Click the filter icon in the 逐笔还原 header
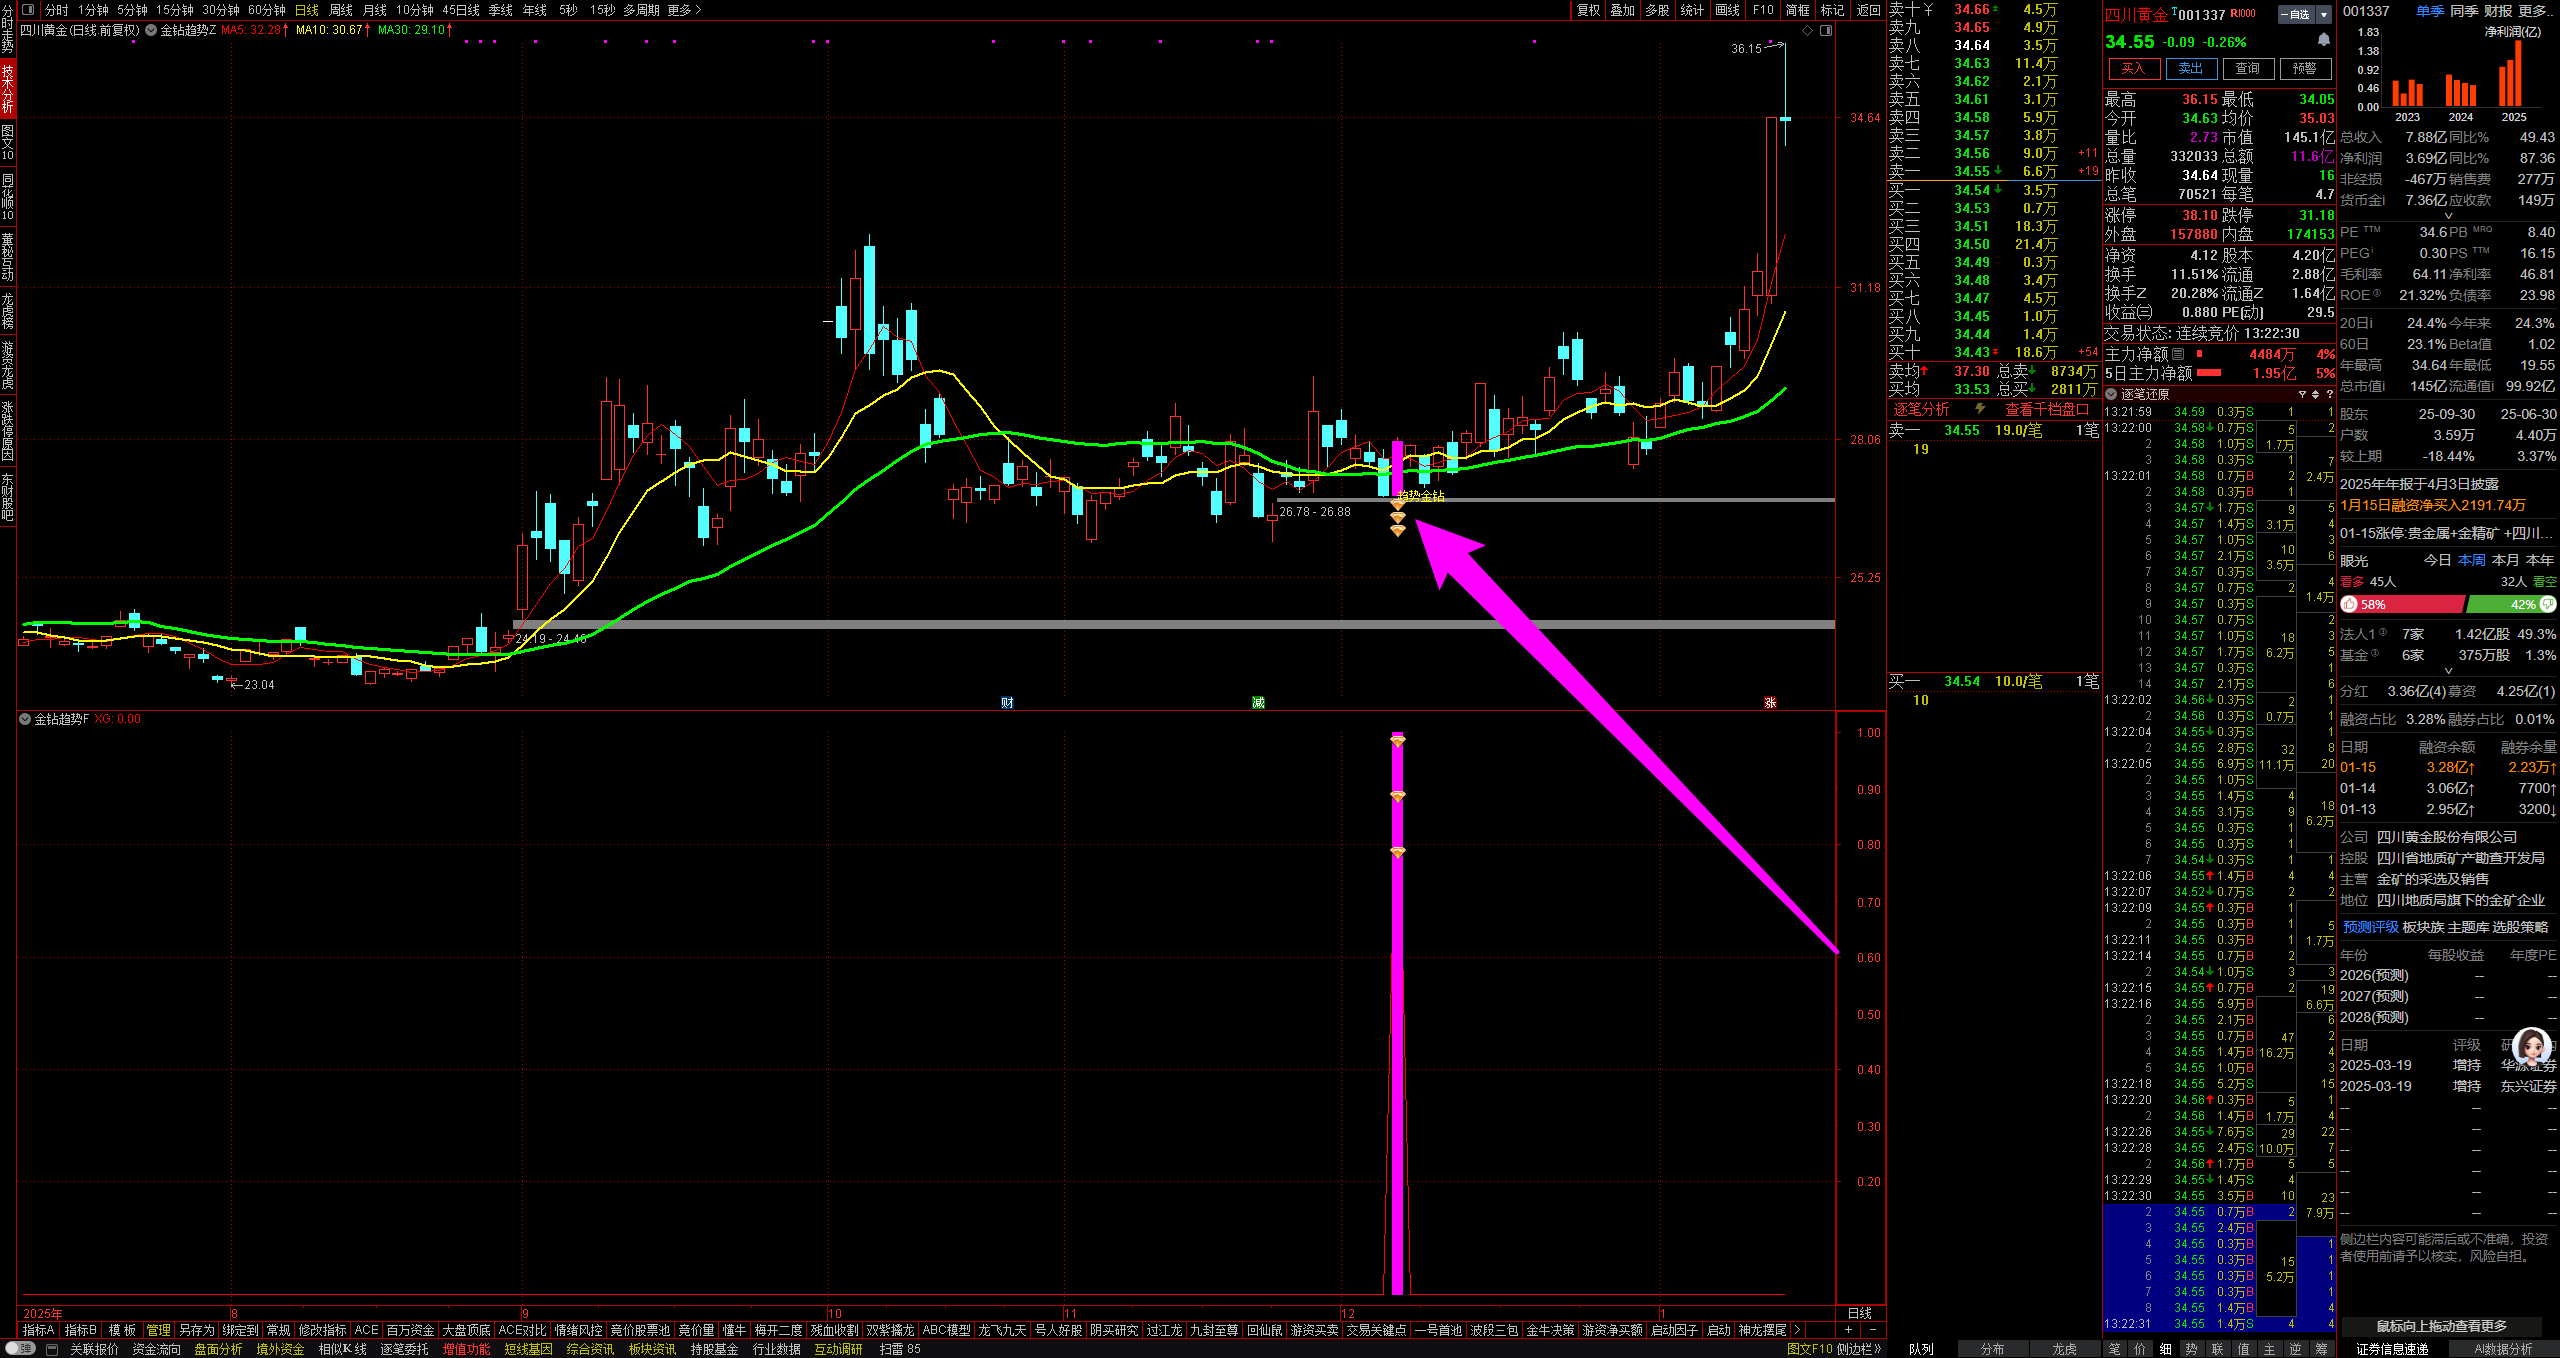The image size is (2560, 1358). point(2301,394)
